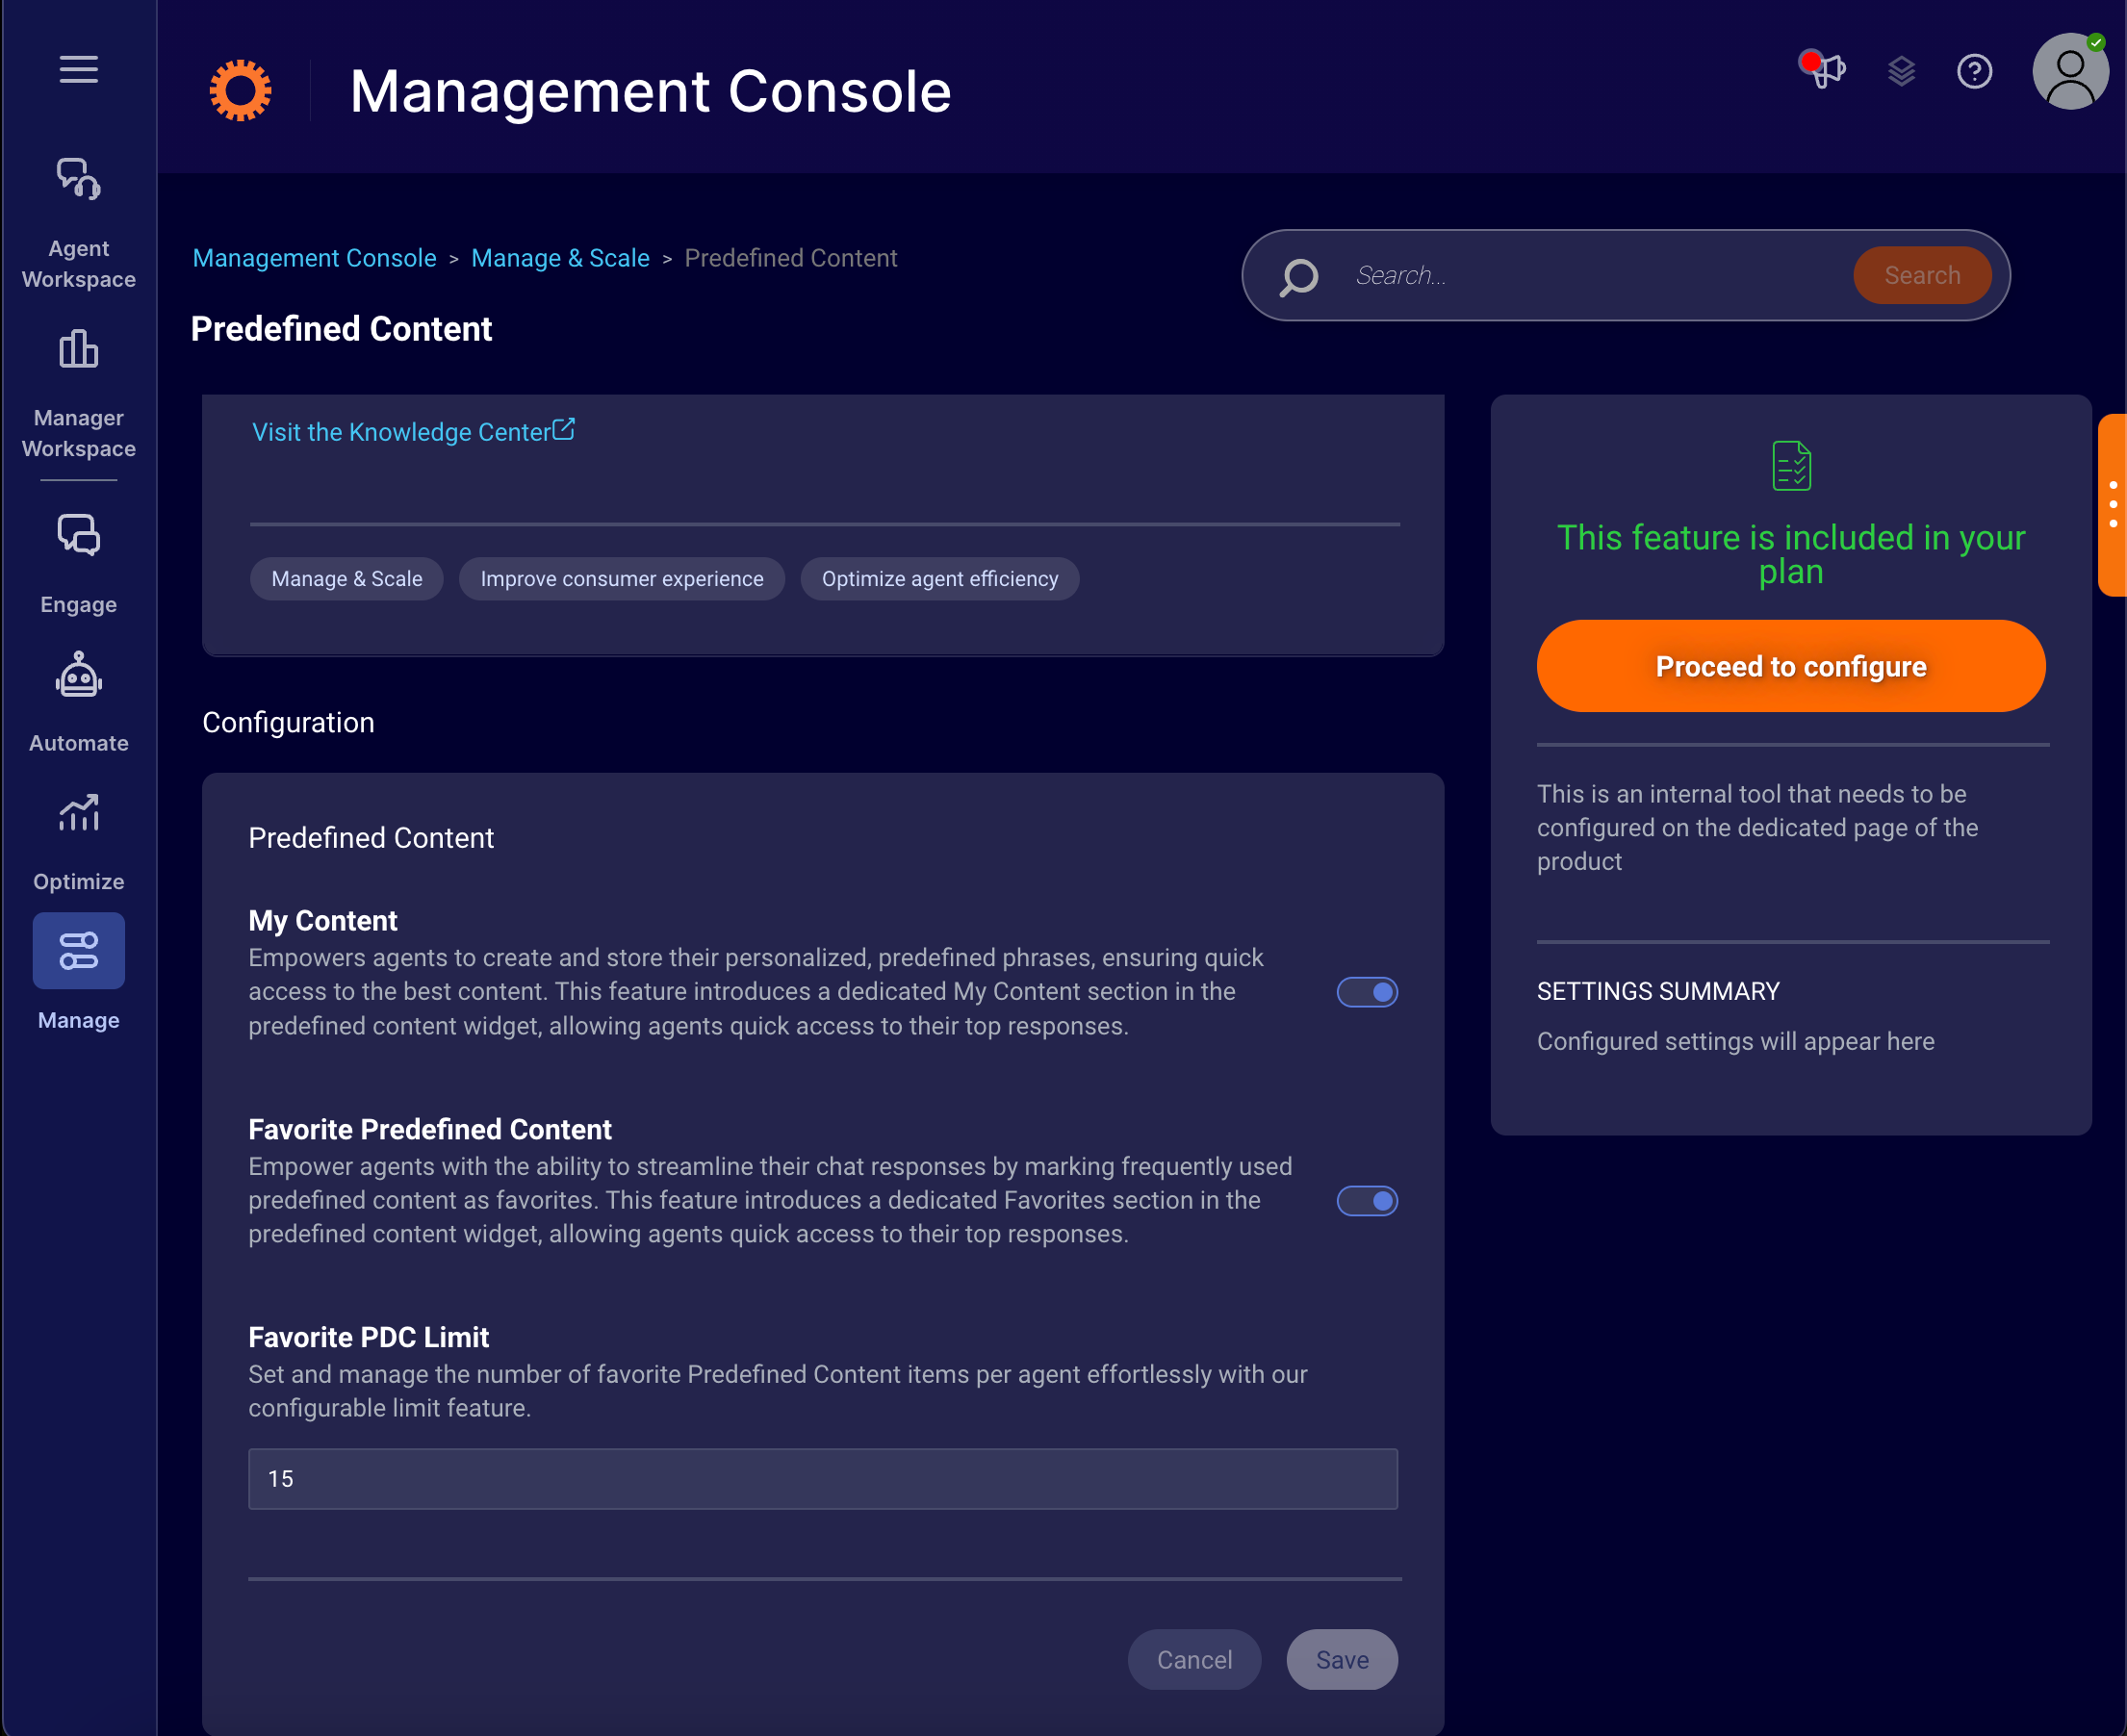
Task: Select the Manage & Scale breadcrumb
Action: pyautogui.click(x=560, y=258)
